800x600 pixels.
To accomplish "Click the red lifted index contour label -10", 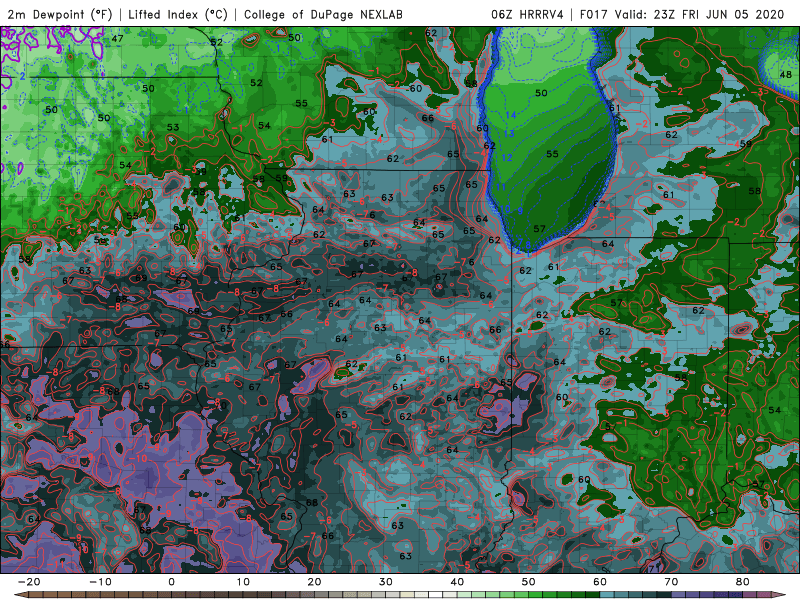I will (x=138, y=458).
